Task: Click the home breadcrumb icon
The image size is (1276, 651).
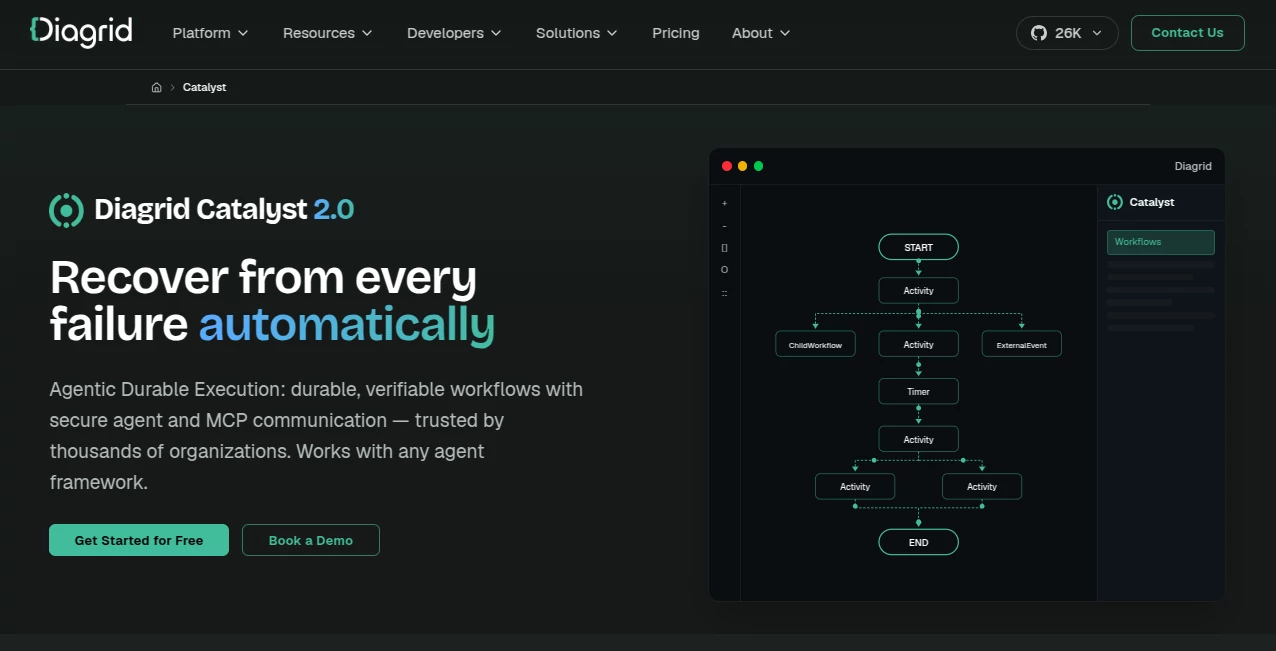Action: pyautogui.click(x=156, y=88)
